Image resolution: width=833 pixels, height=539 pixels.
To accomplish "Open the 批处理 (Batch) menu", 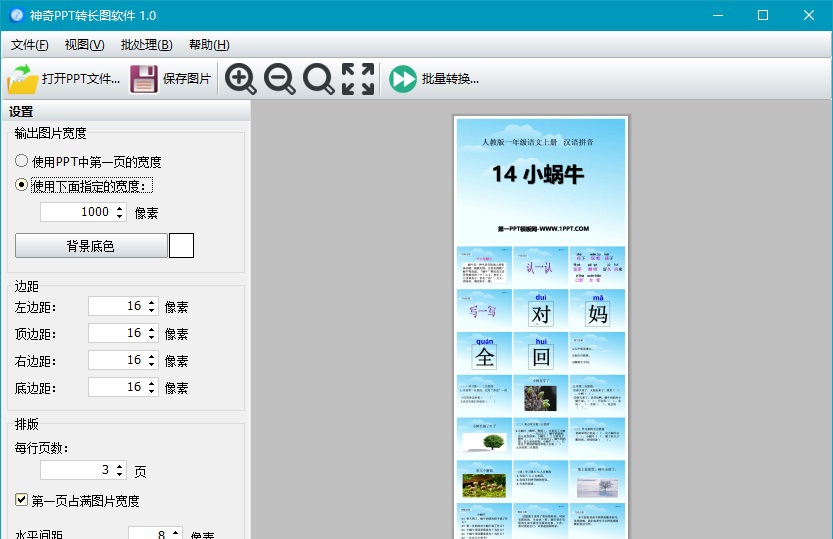I will pos(146,45).
